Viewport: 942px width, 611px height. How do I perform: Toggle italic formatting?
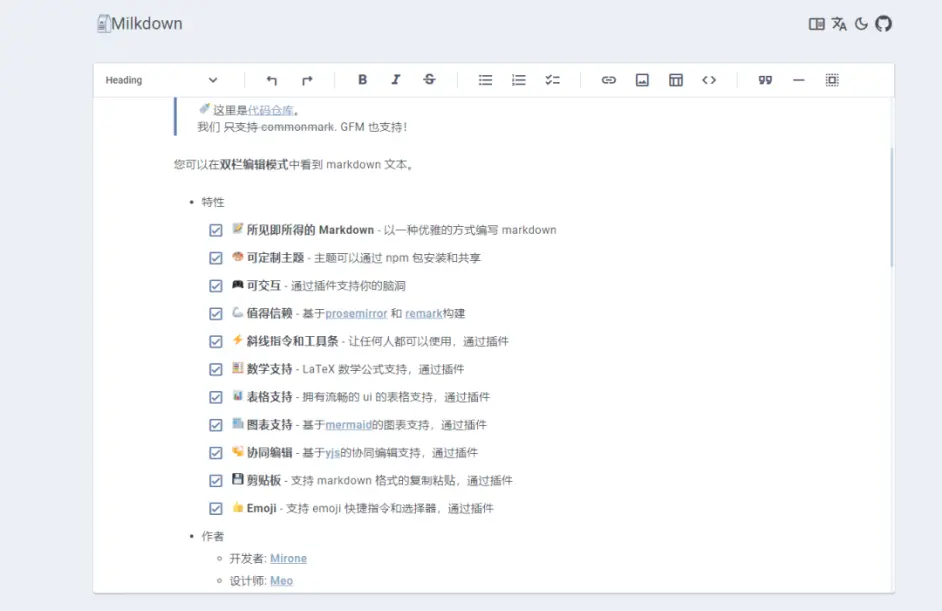(395, 80)
